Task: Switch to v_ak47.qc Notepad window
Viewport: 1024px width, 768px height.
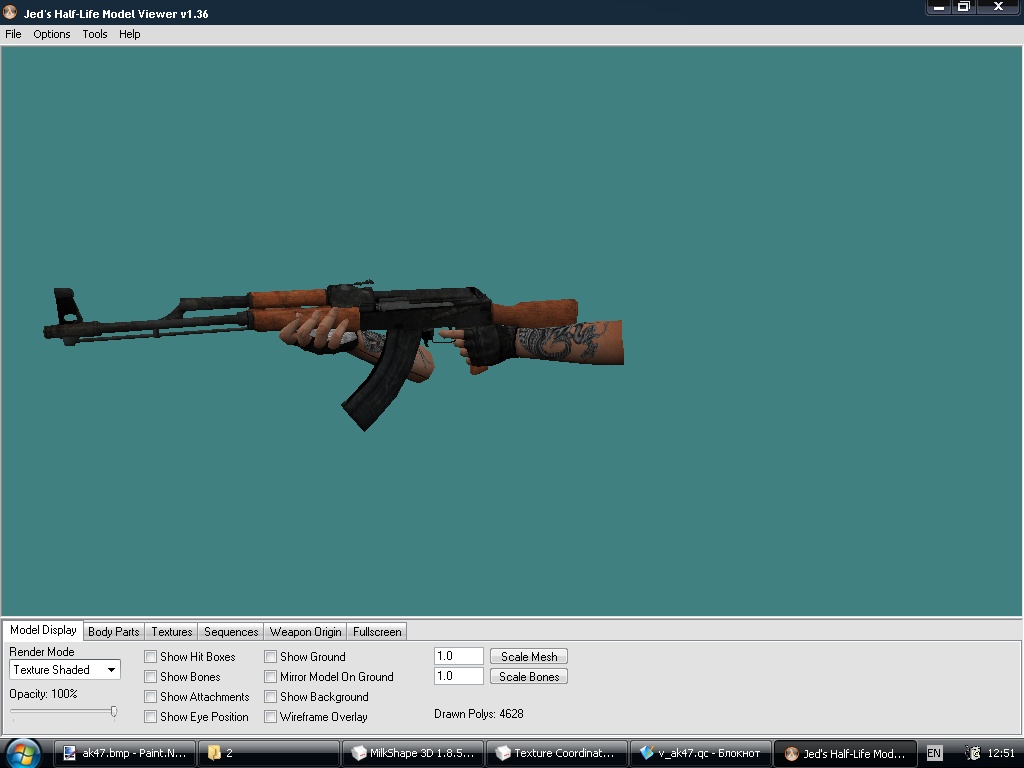Action: [x=701, y=753]
